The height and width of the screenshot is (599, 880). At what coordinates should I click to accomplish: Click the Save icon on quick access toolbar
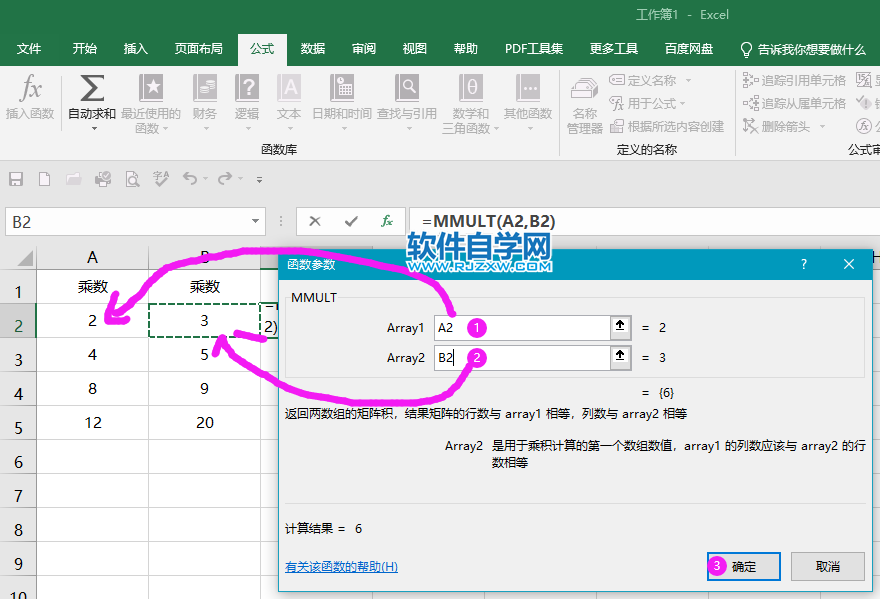(14, 178)
